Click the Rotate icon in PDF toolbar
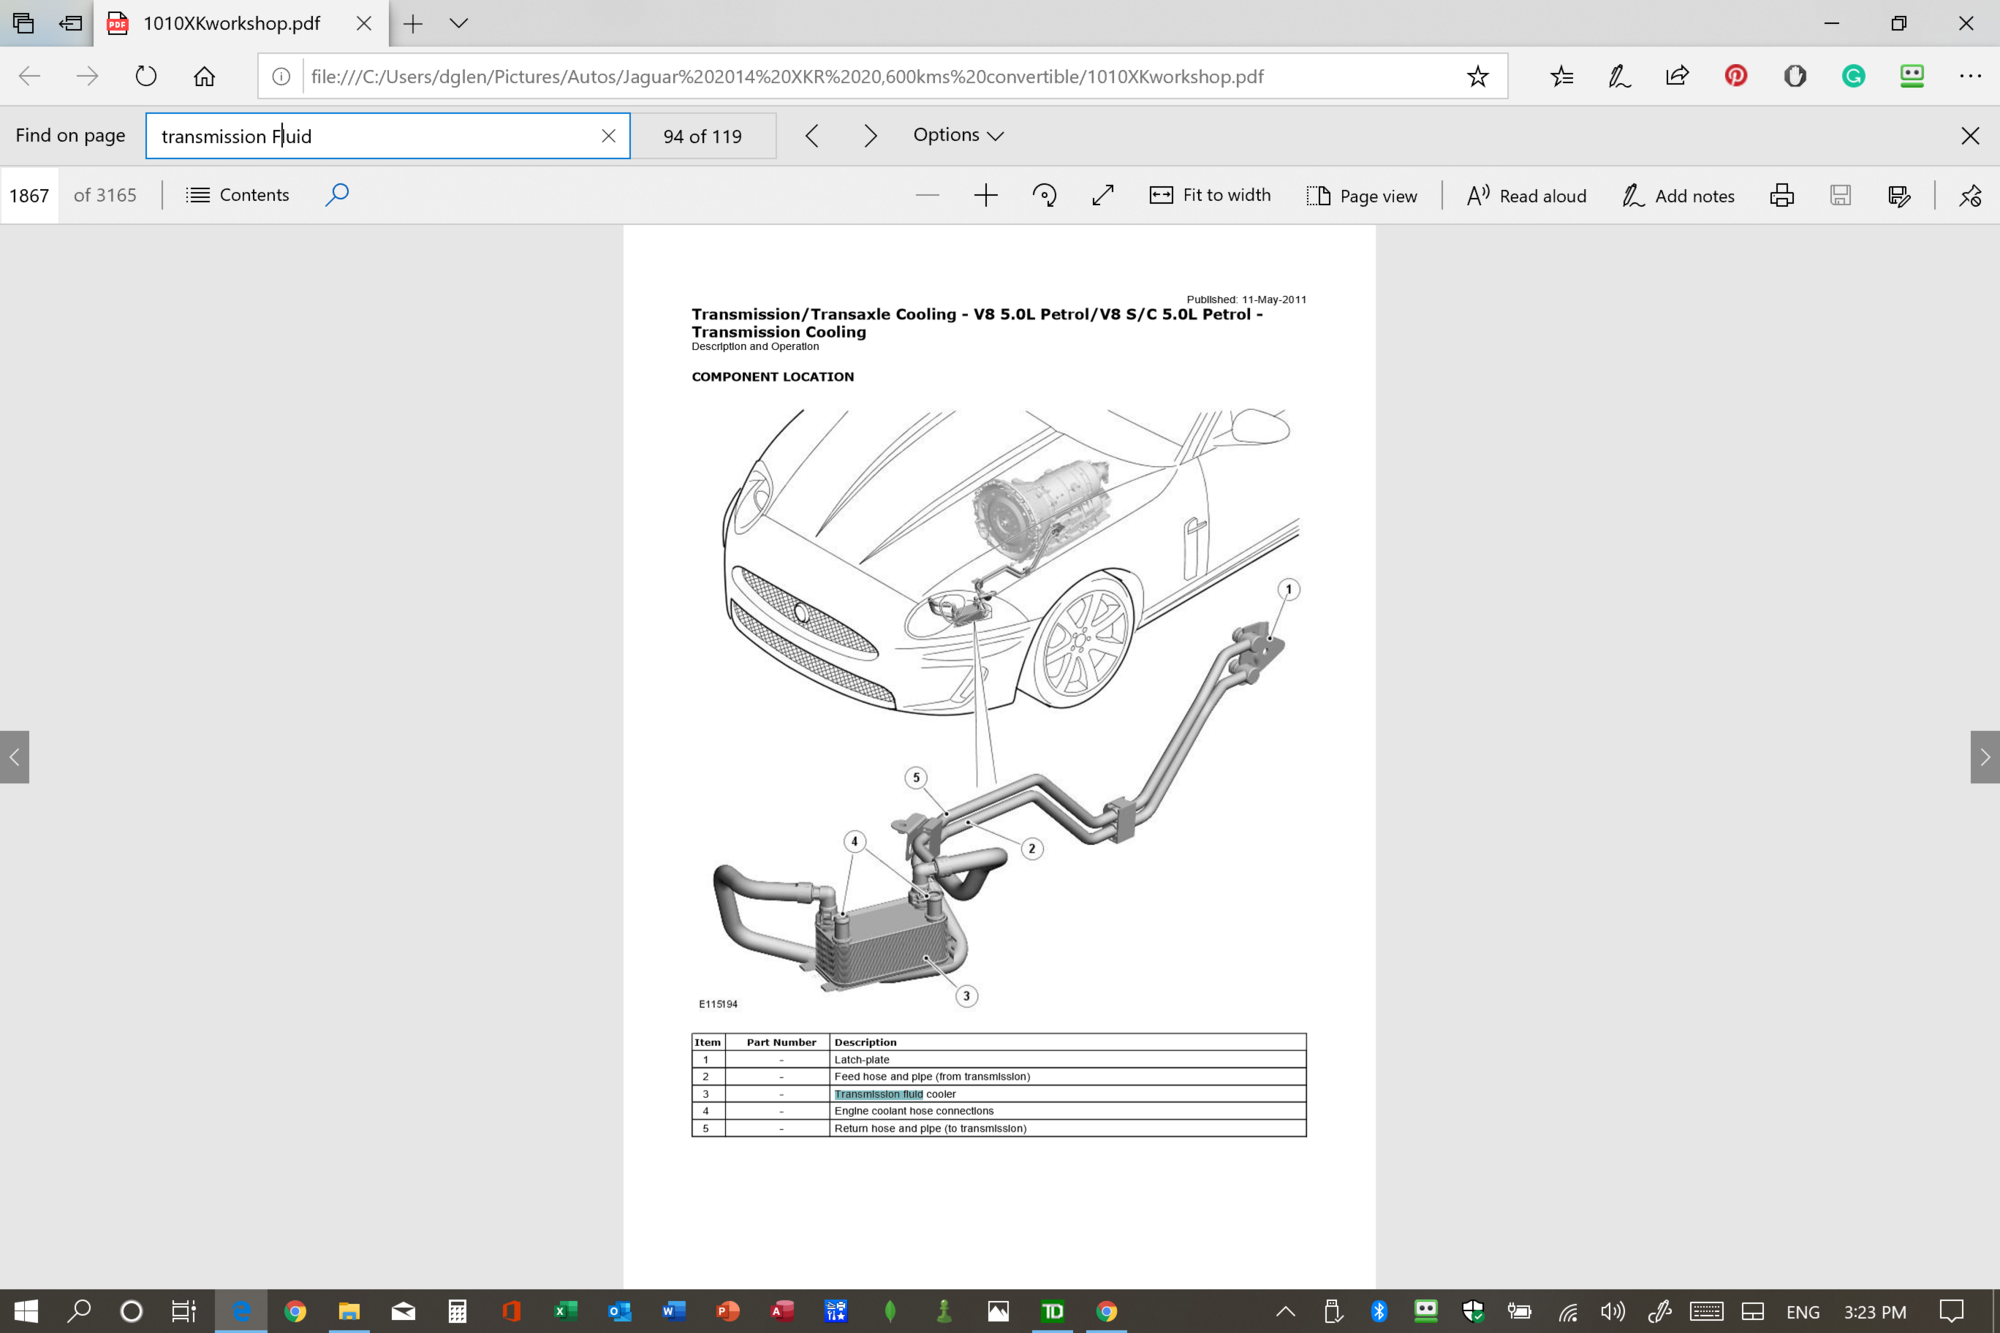This screenshot has height=1333, width=2000. point(1044,195)
